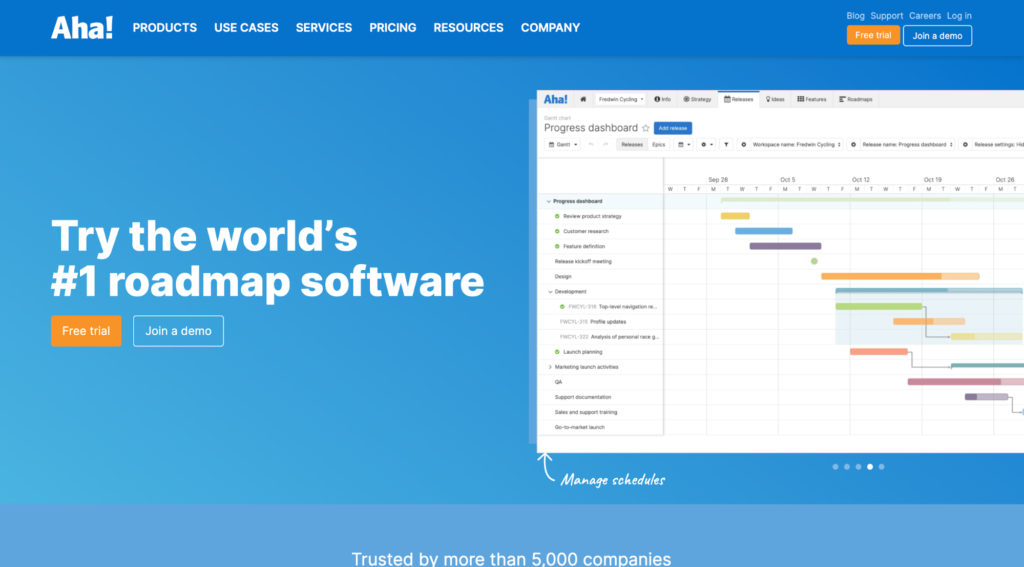Collapse the Development group

pos(550,291)
